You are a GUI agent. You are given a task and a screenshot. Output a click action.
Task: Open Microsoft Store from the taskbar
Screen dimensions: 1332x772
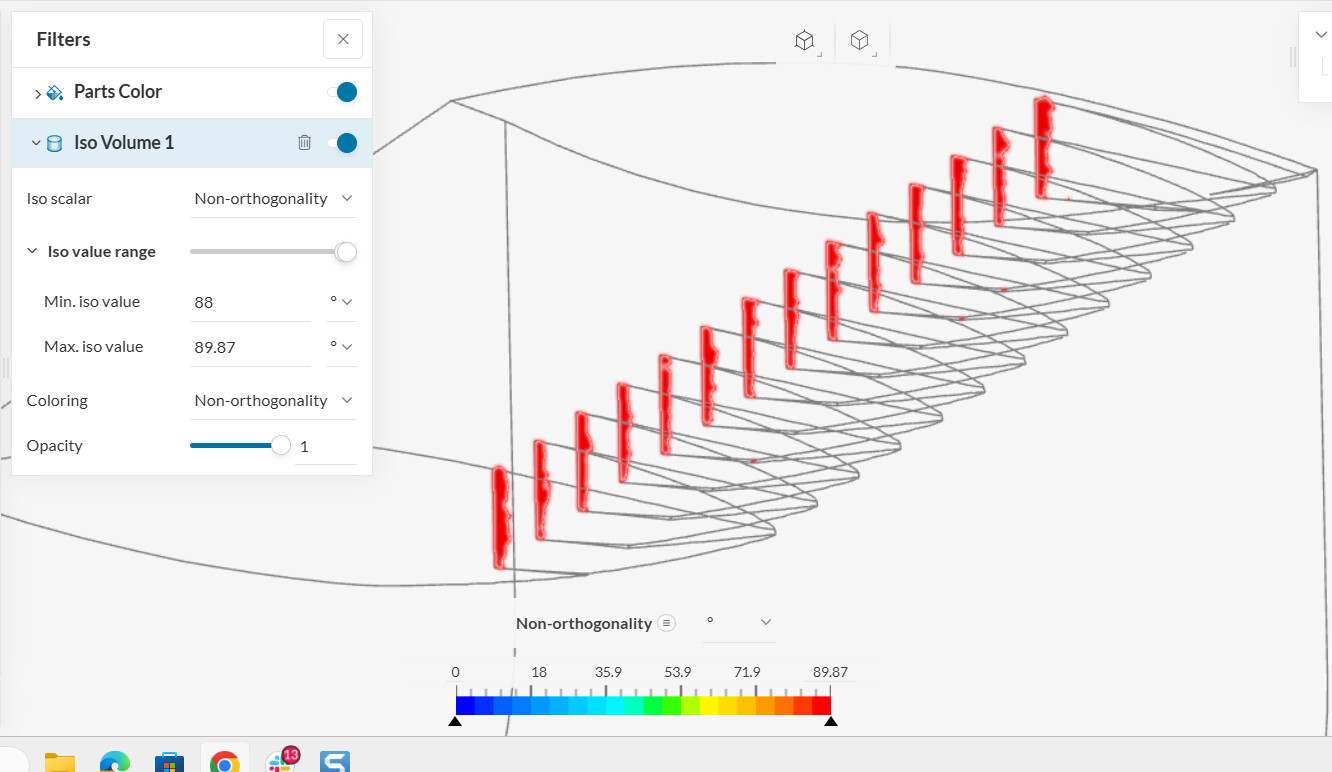click(170, 762)
